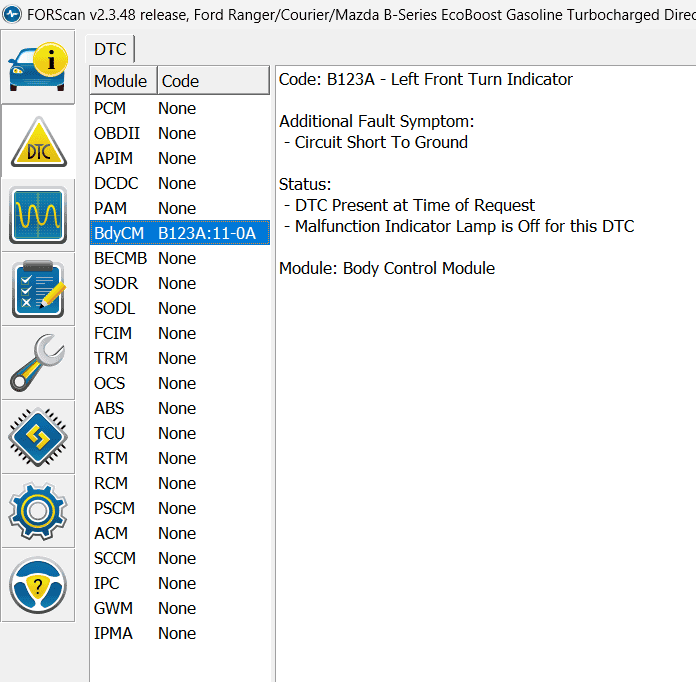Click the FORScan app icon in title bar

point(12,14)
